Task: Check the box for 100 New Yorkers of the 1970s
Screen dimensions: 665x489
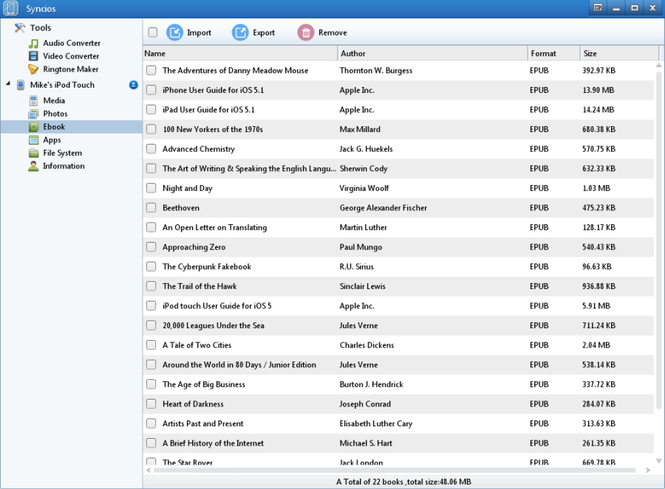Action: 151,129
